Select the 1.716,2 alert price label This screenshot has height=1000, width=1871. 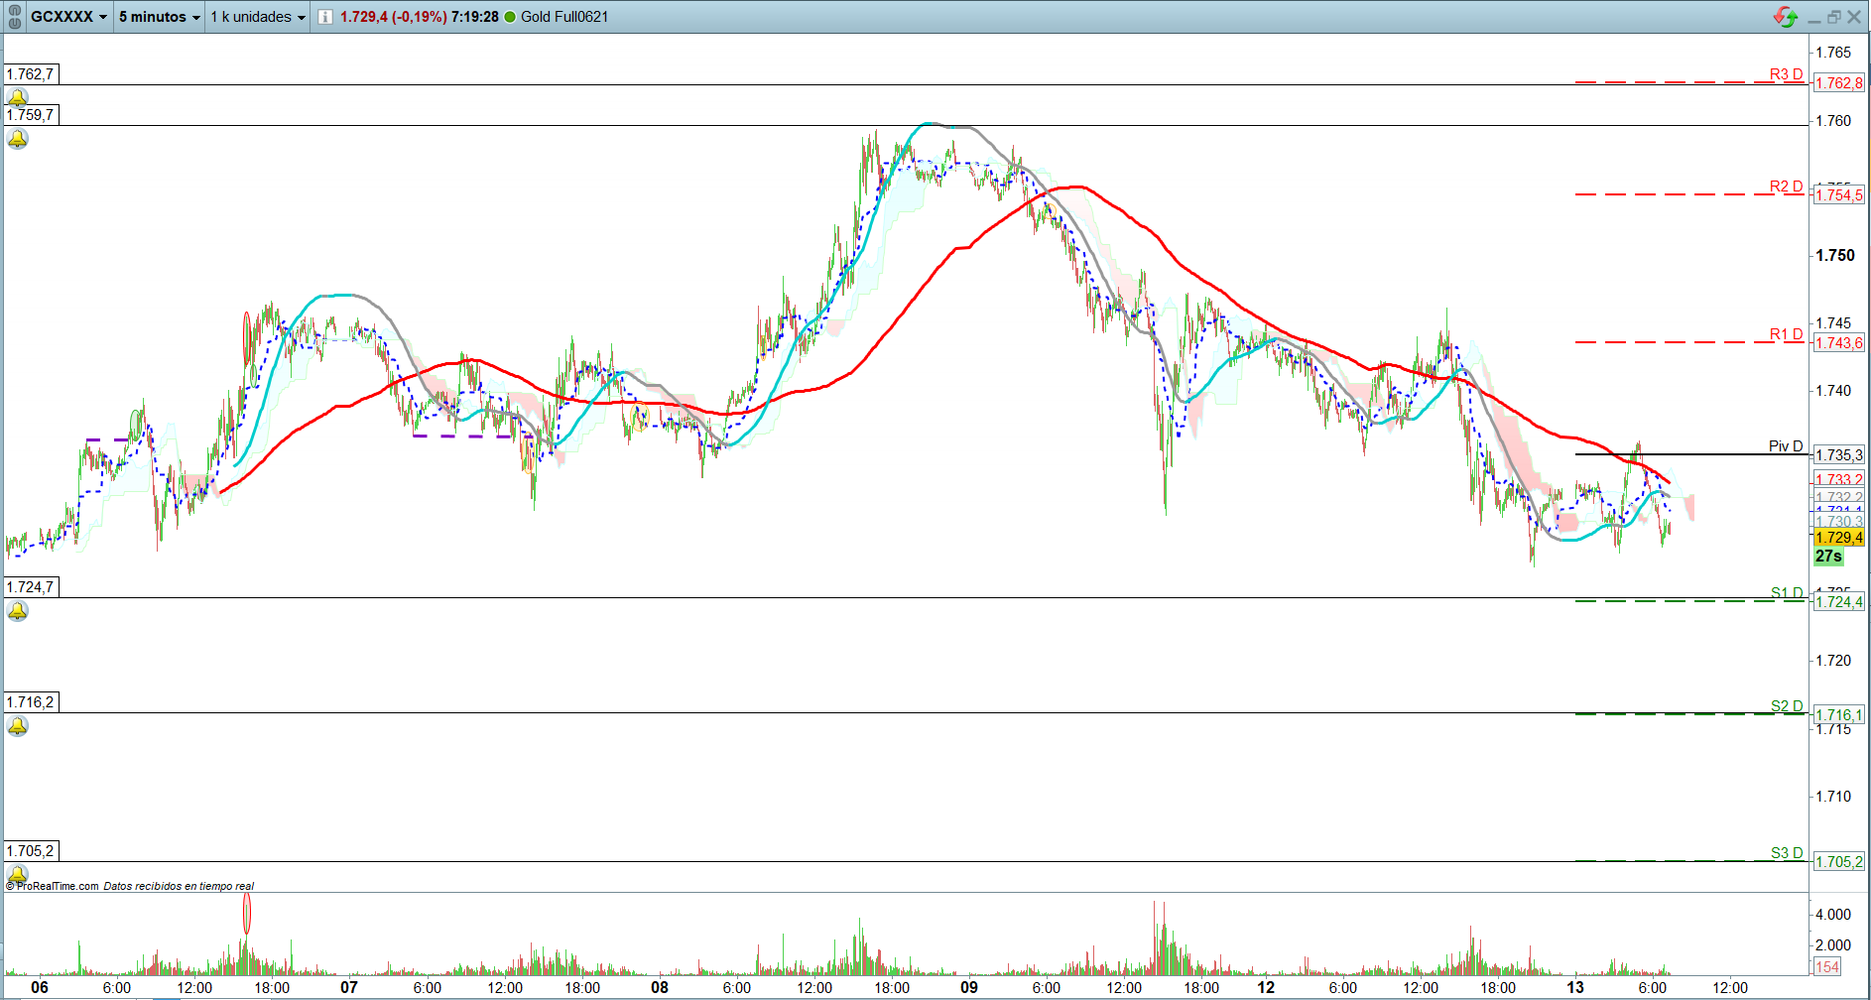tap(31, 702)
